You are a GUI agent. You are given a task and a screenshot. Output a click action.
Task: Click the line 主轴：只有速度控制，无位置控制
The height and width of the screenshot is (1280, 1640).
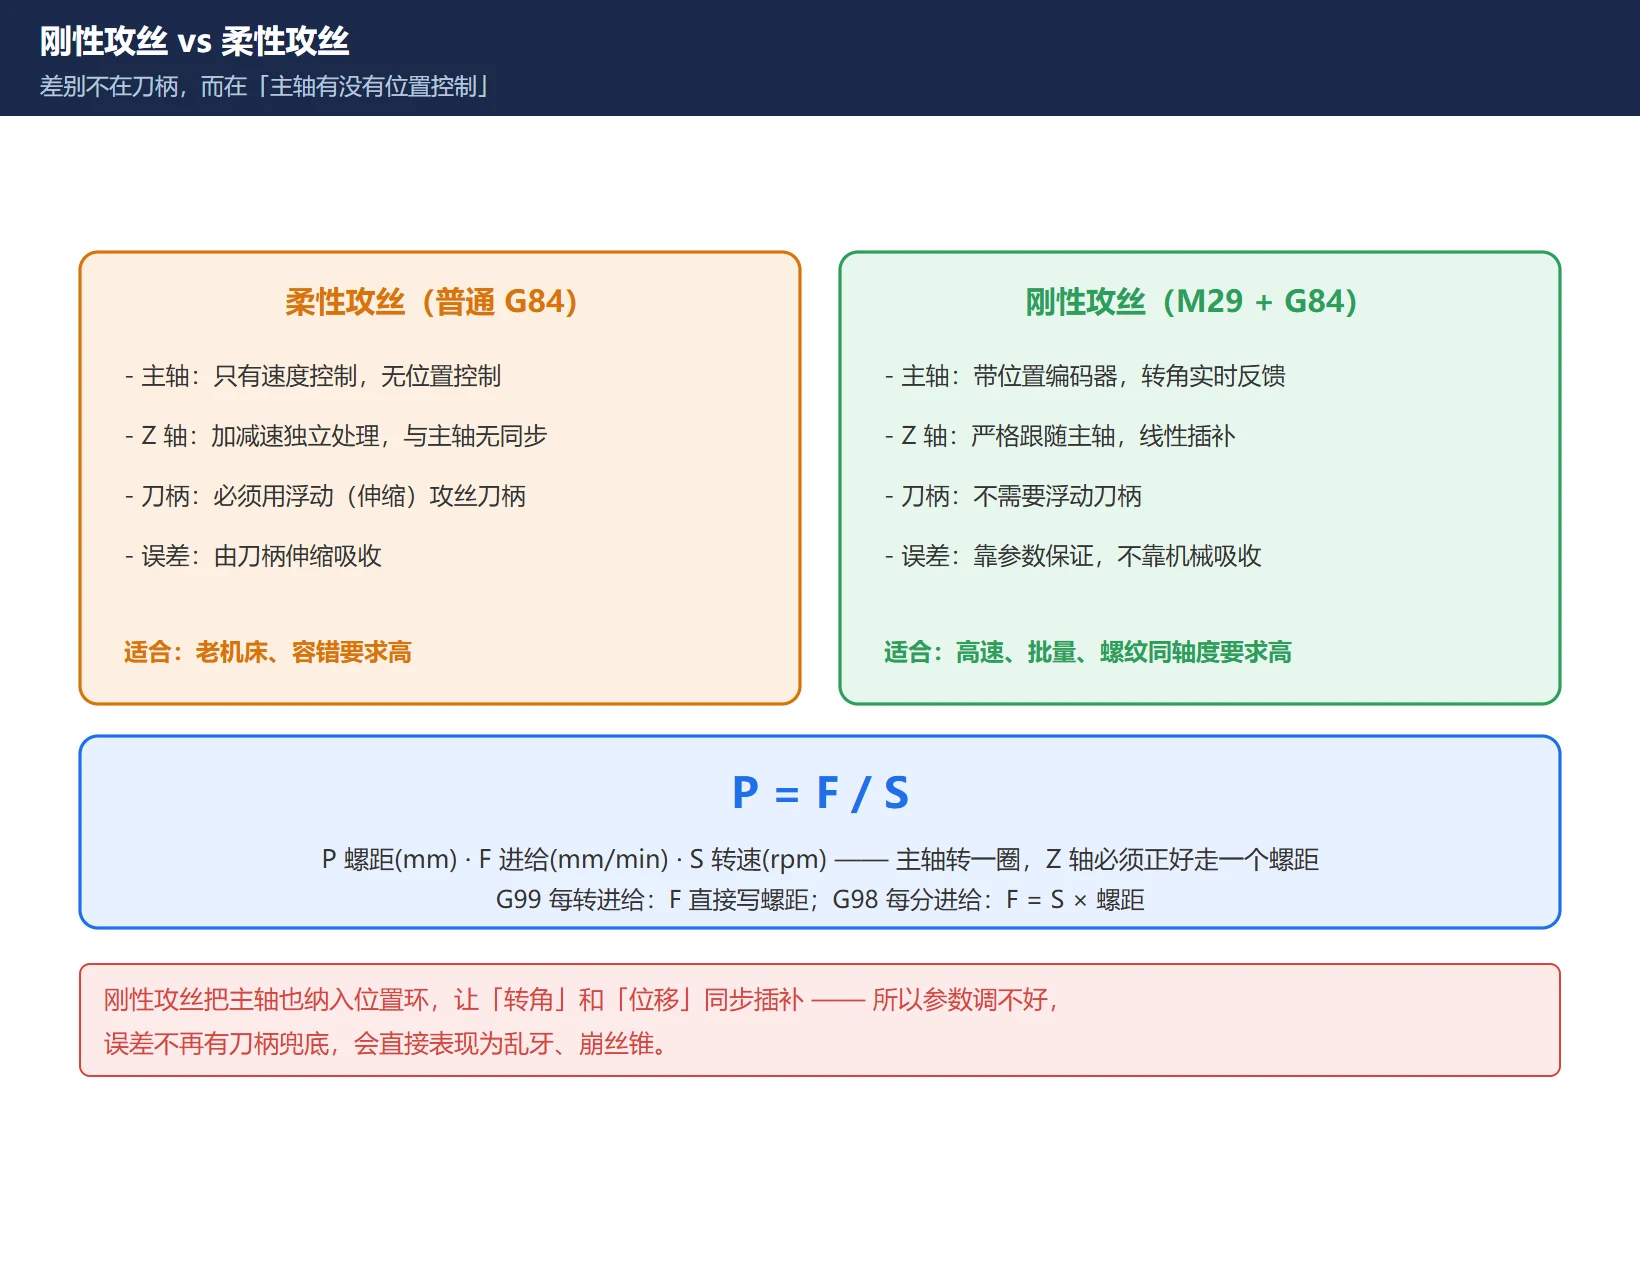[x=313, y=376]
